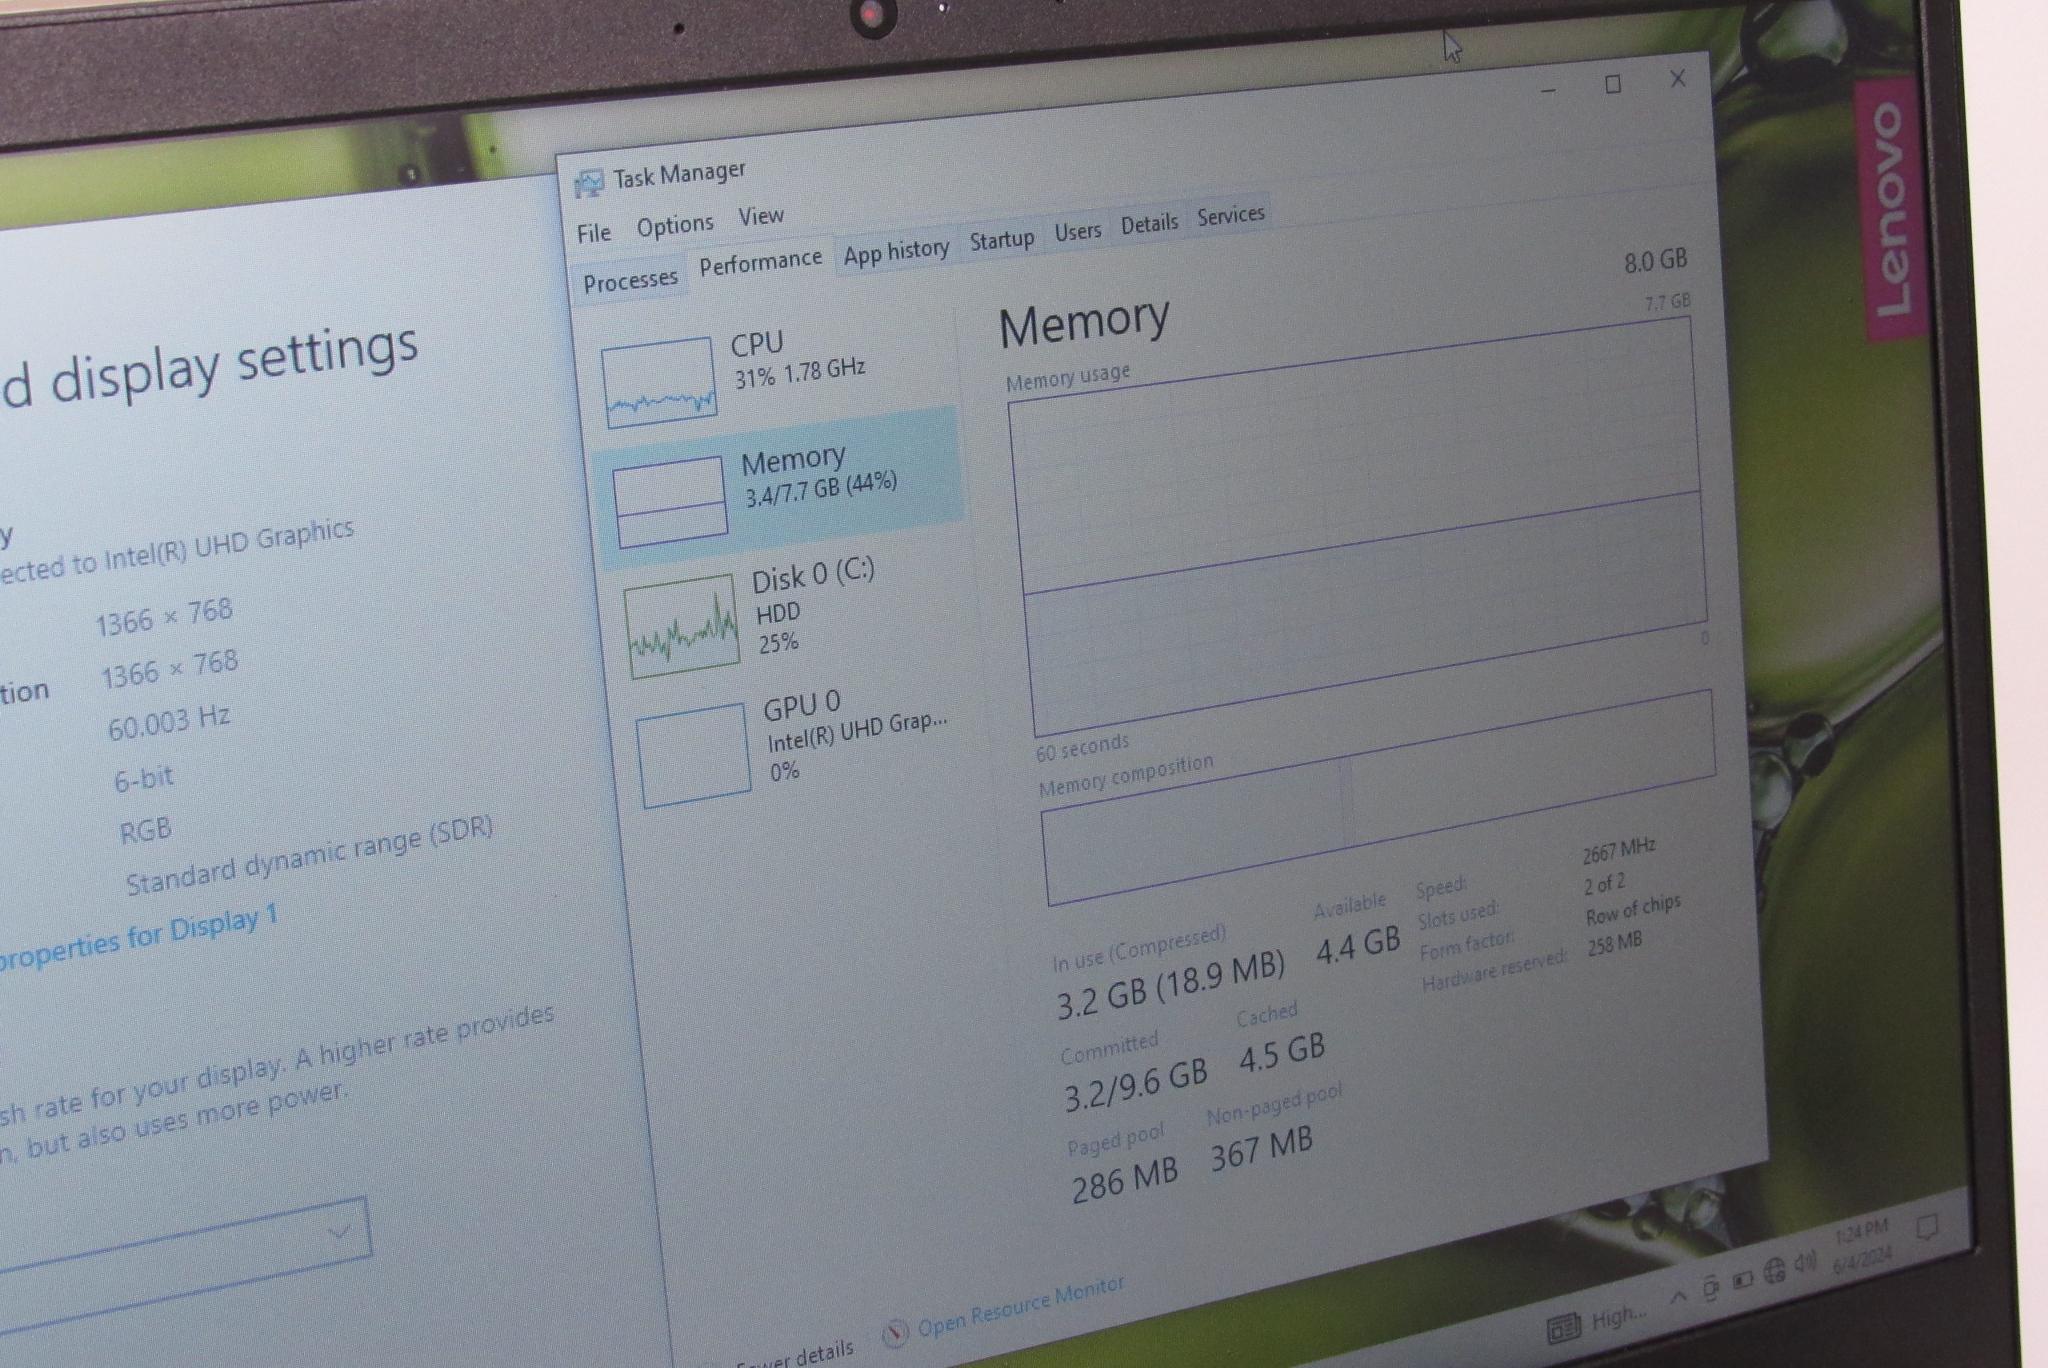The height and width of the screenshot is (1368, 2048).
Task: Click the 3.2 GB (18.9 MB) in-use value
Action: (1170, 984)
